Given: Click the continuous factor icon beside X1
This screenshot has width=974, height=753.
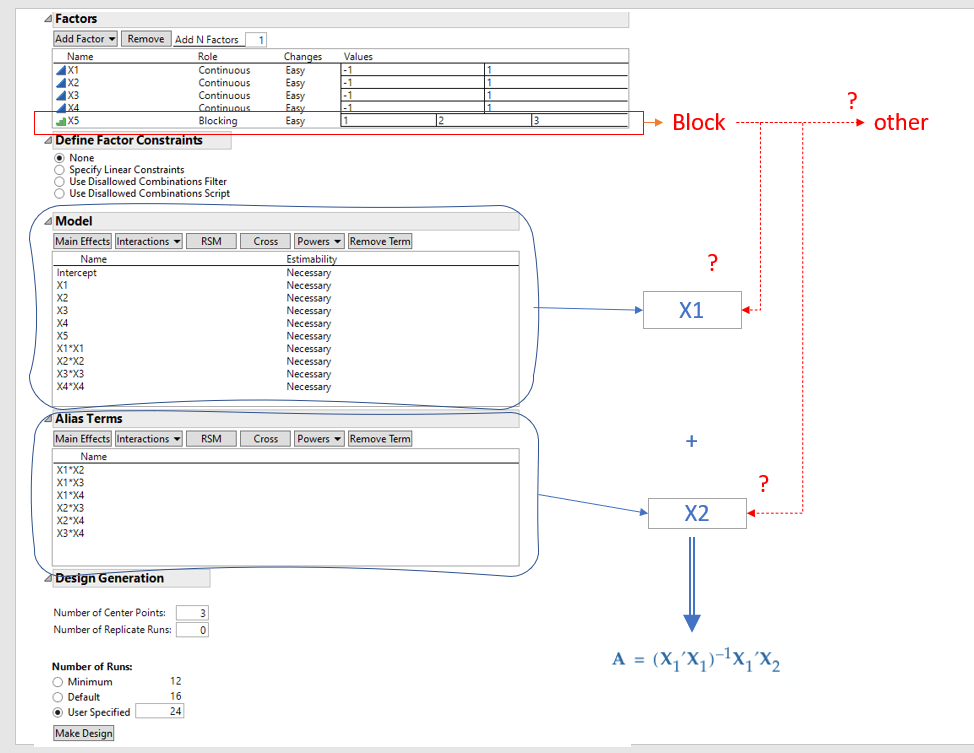Looking at the screenshot, I should click(x=63, y=70).
